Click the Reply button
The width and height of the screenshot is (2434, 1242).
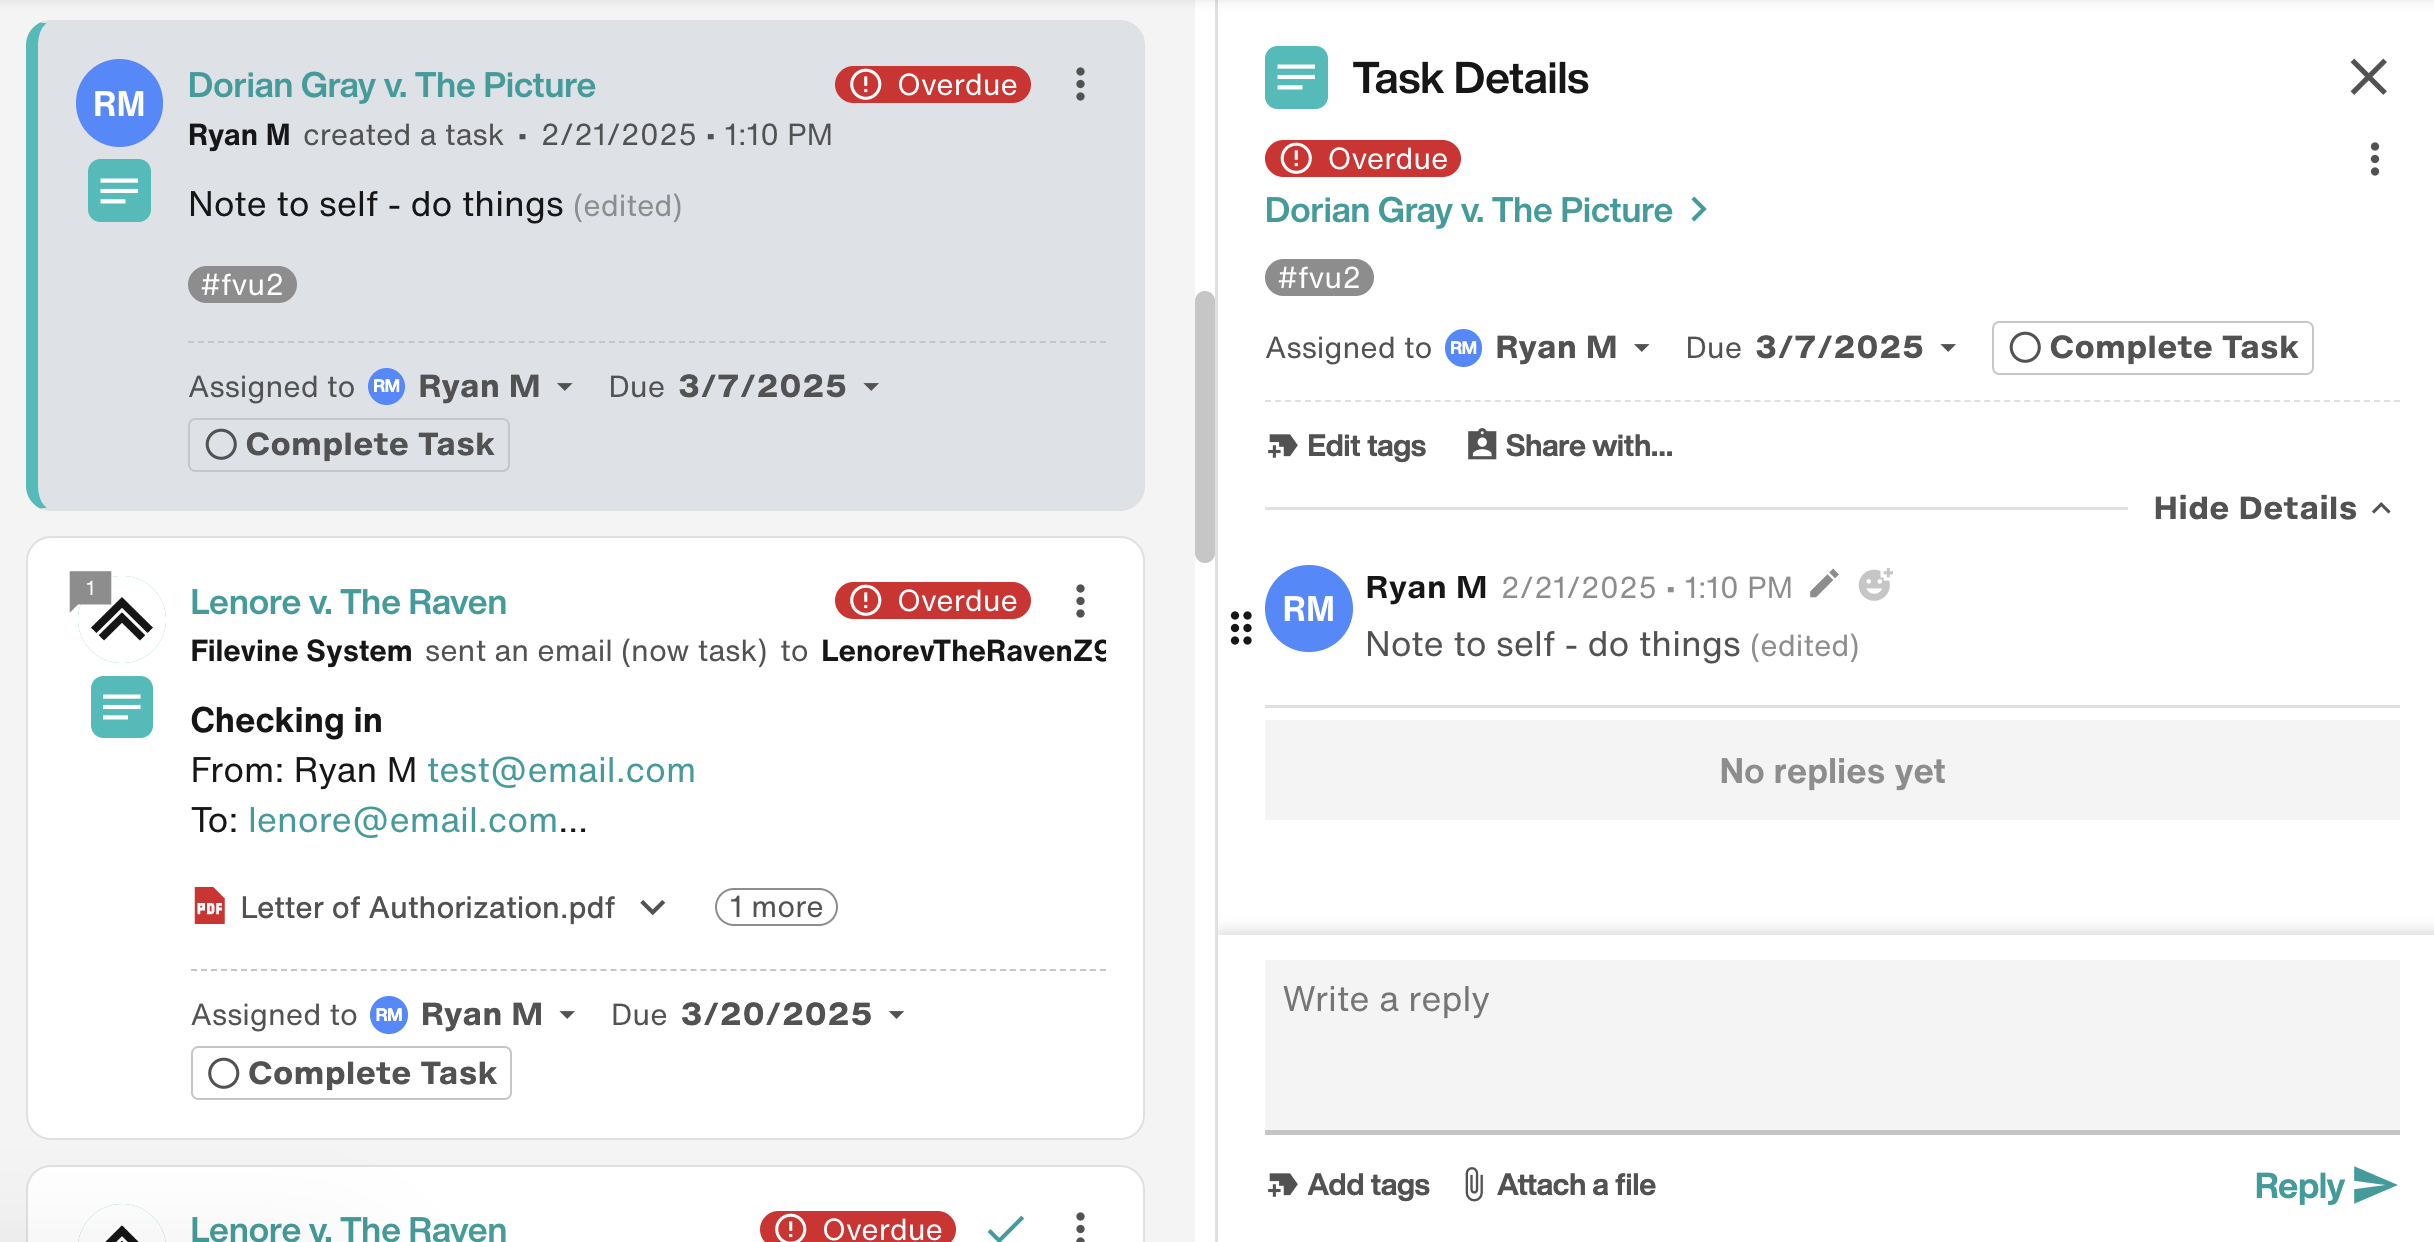[2325, 1185]
